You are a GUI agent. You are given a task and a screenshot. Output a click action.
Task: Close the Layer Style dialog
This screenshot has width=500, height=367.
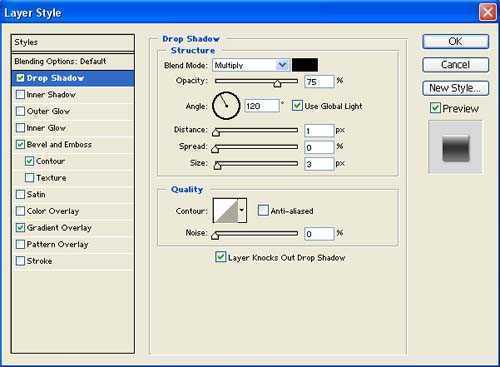click(487, 13)
